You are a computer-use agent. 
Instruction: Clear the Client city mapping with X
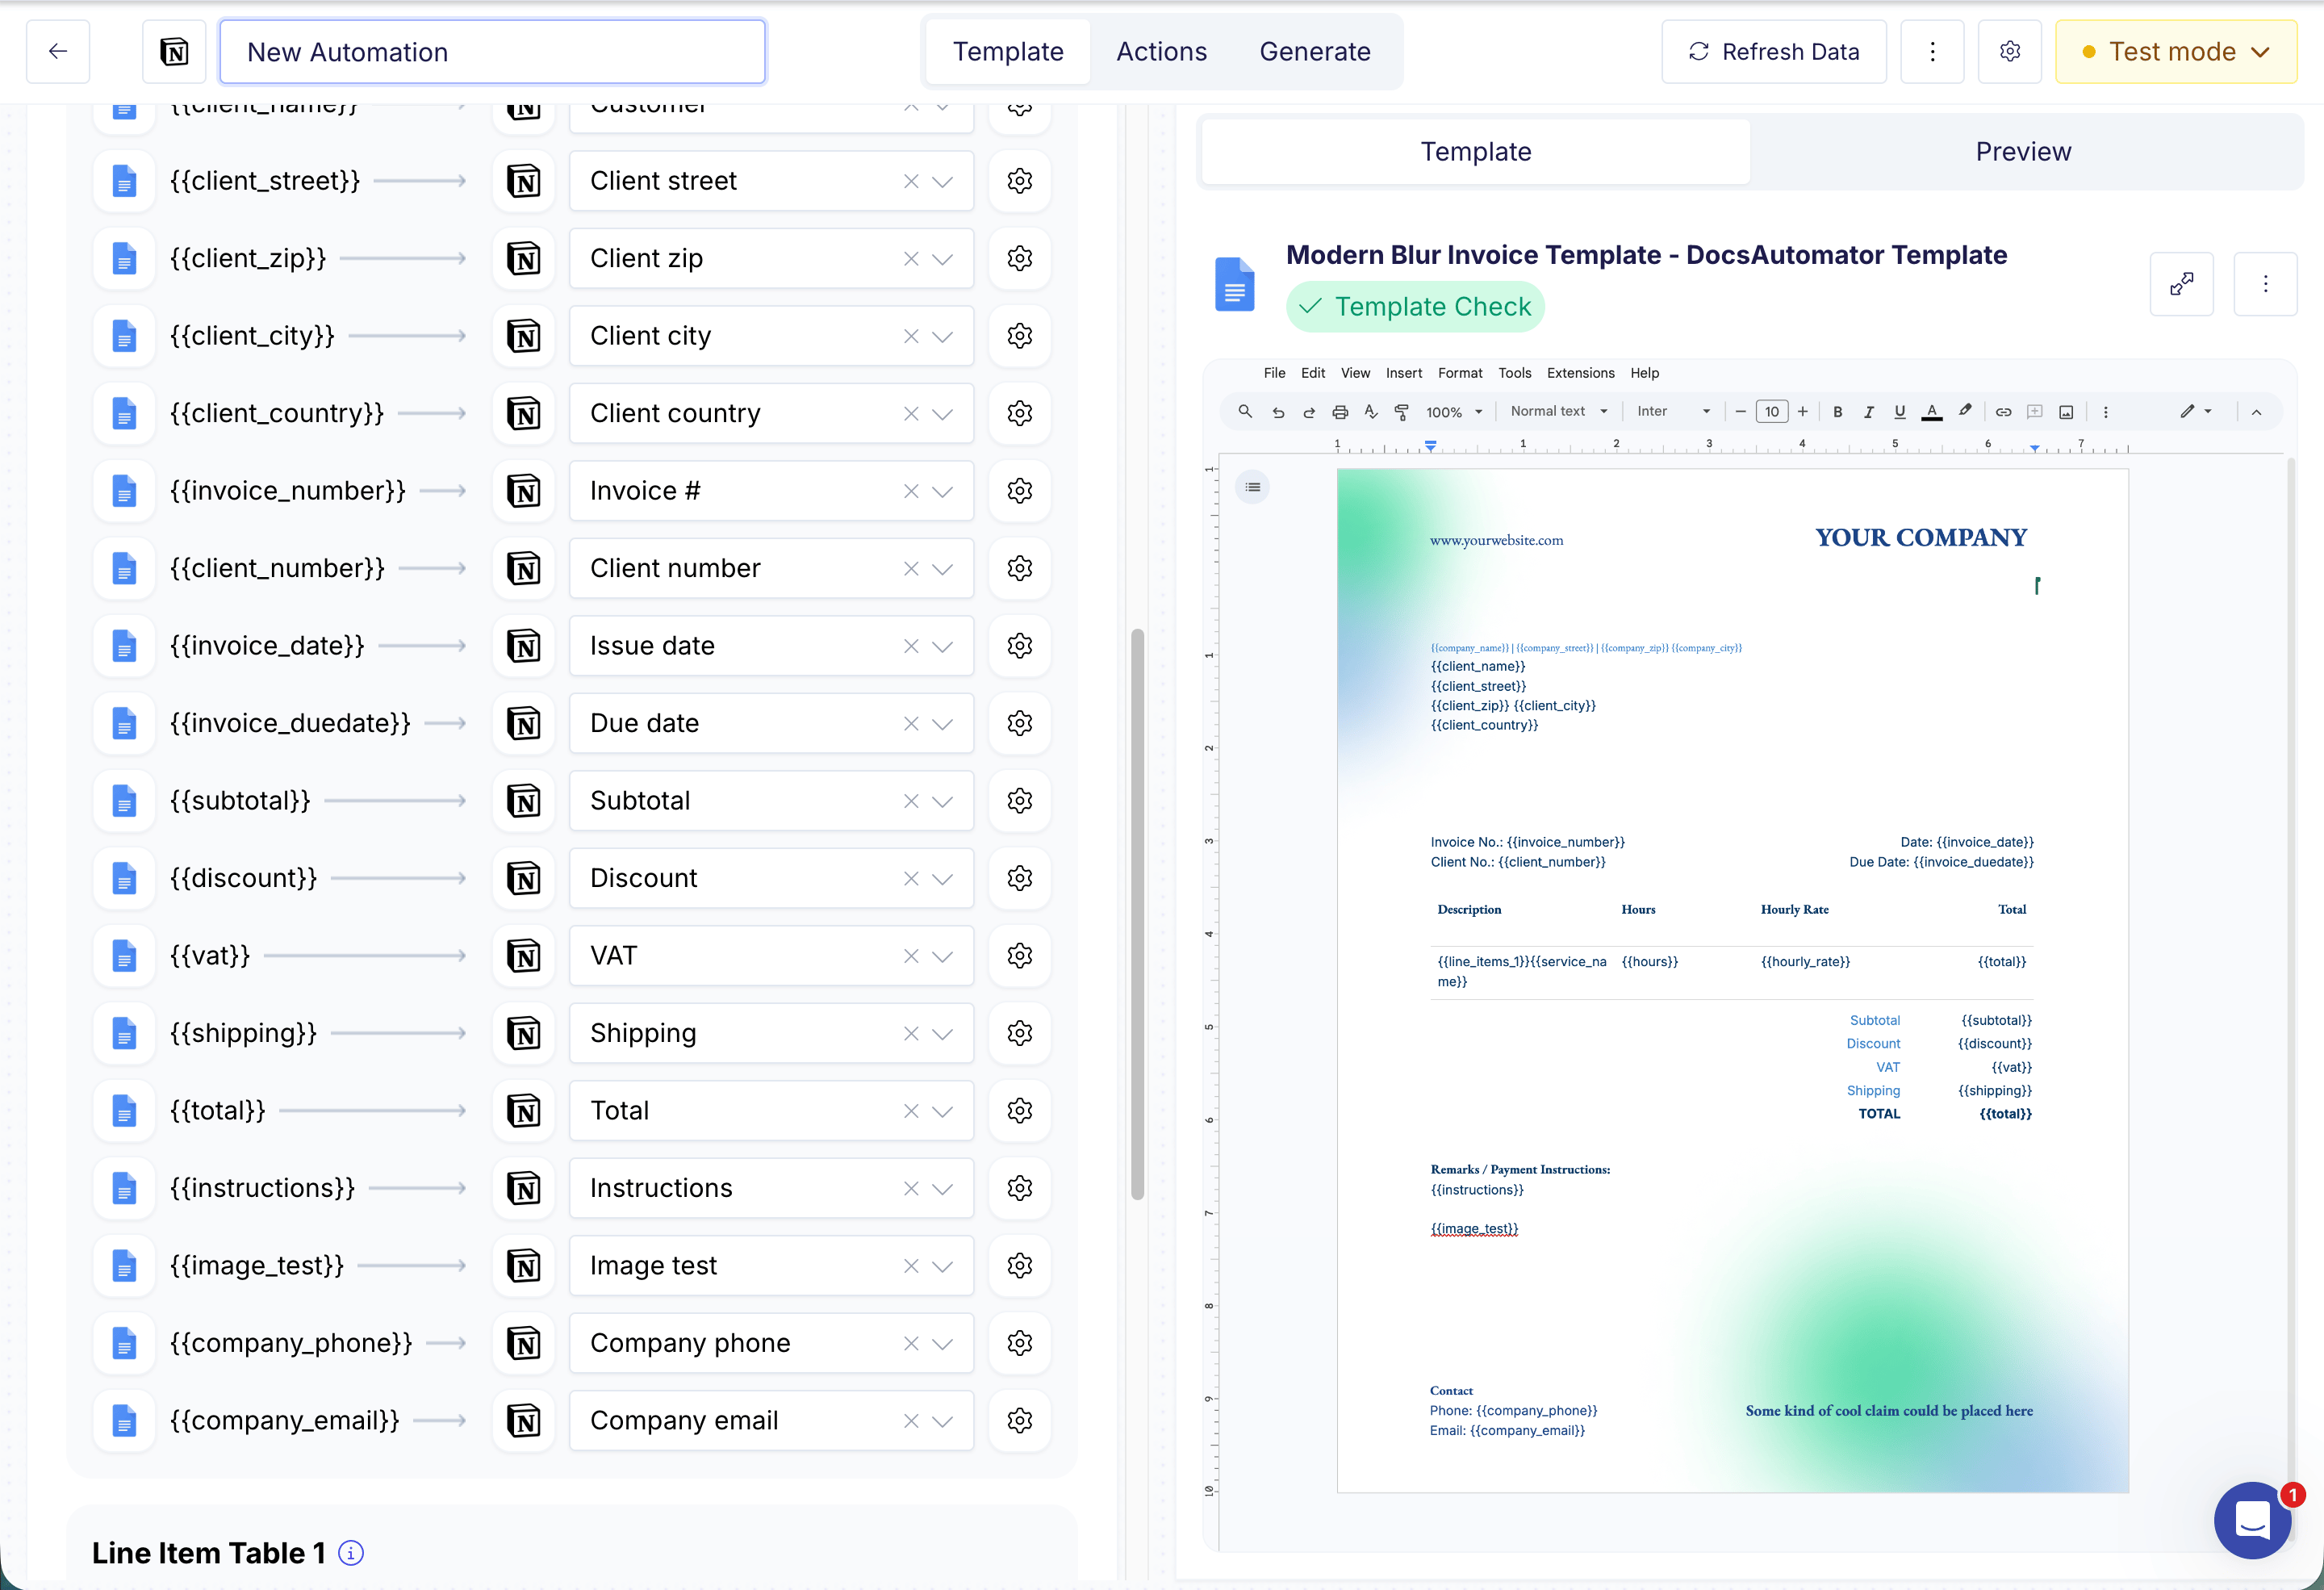(911, 336)
